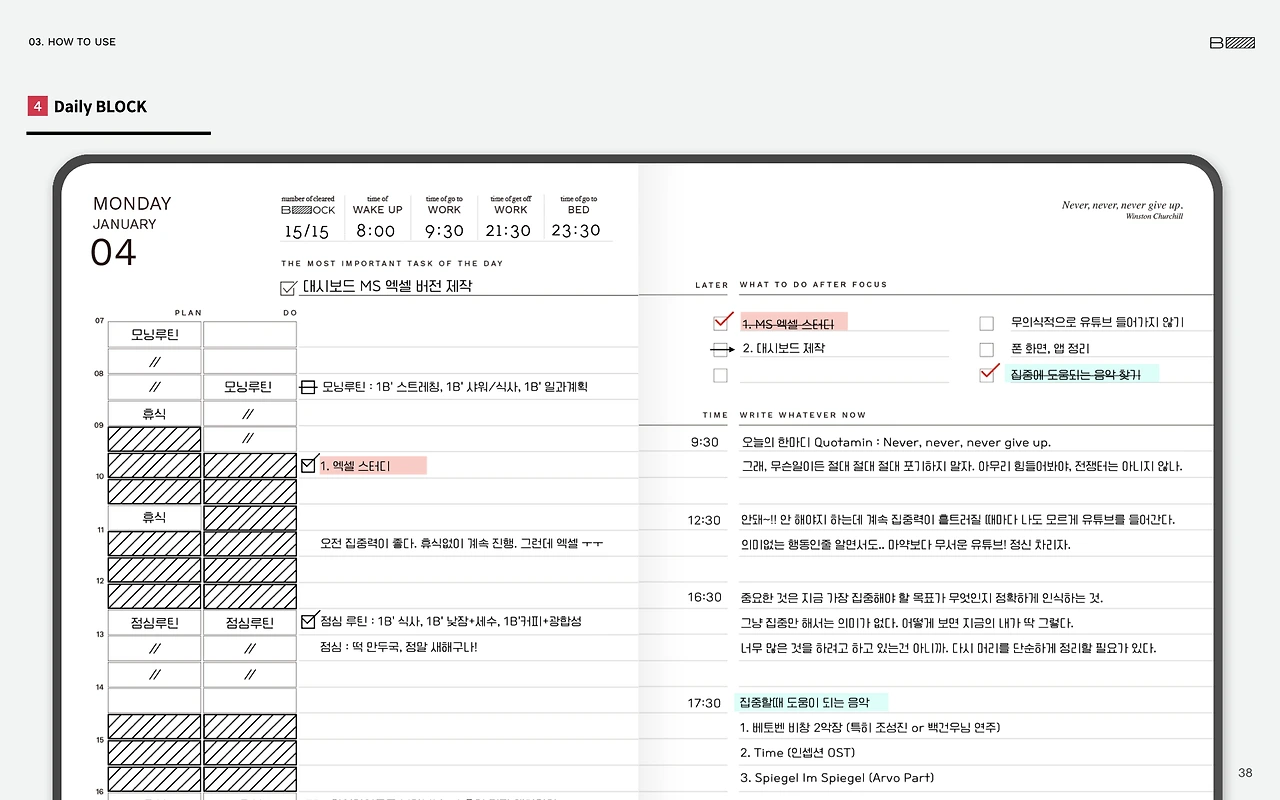
Task: Click the Winston Churchill quote text
Action: point(1122,207)
